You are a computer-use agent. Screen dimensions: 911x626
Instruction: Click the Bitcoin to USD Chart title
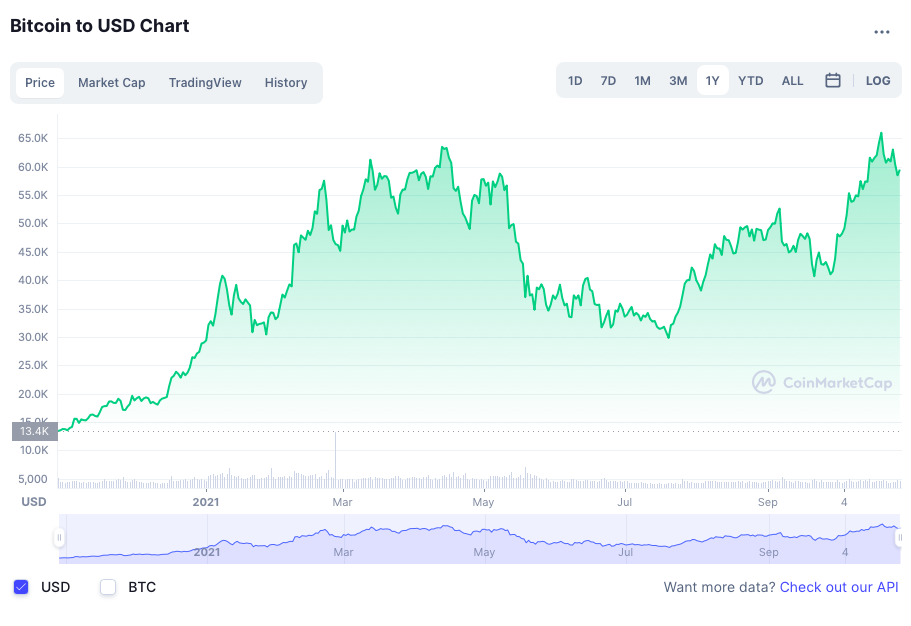pos(99,26)
